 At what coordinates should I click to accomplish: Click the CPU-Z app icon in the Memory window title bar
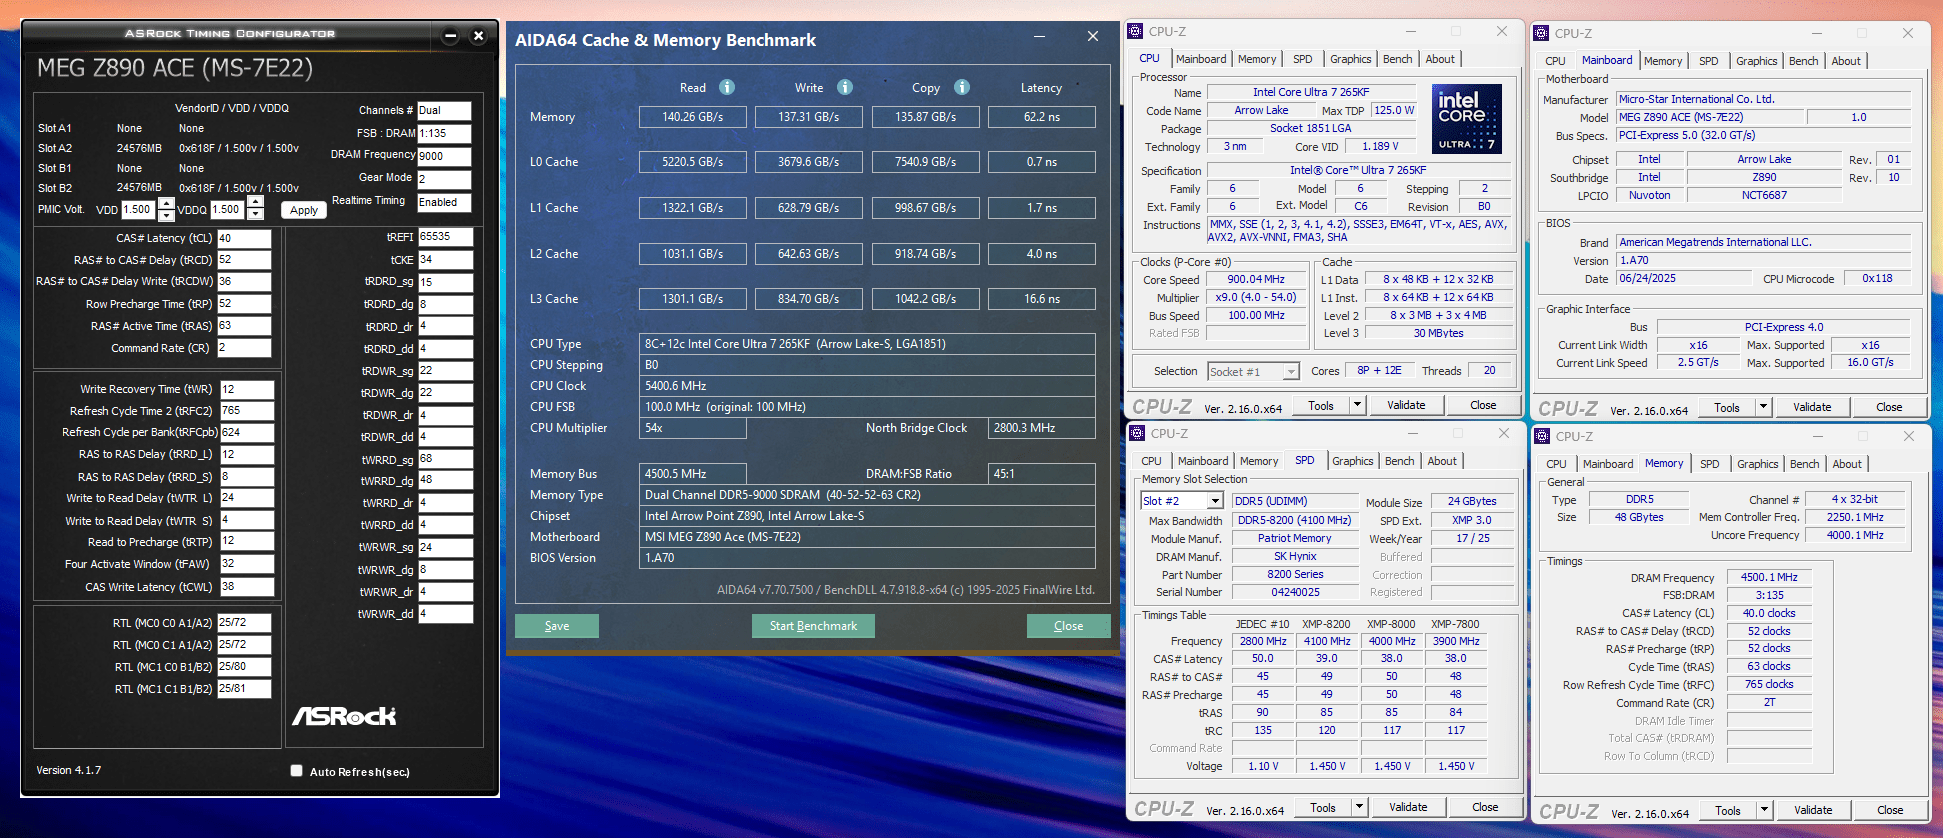[1542, 436]
